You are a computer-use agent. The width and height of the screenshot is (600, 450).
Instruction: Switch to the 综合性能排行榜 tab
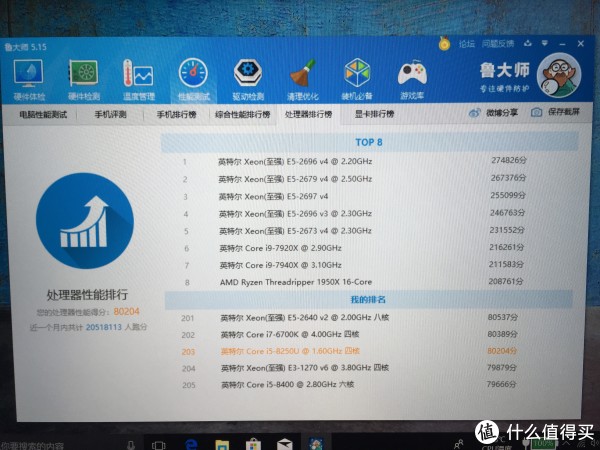point(242,114)
